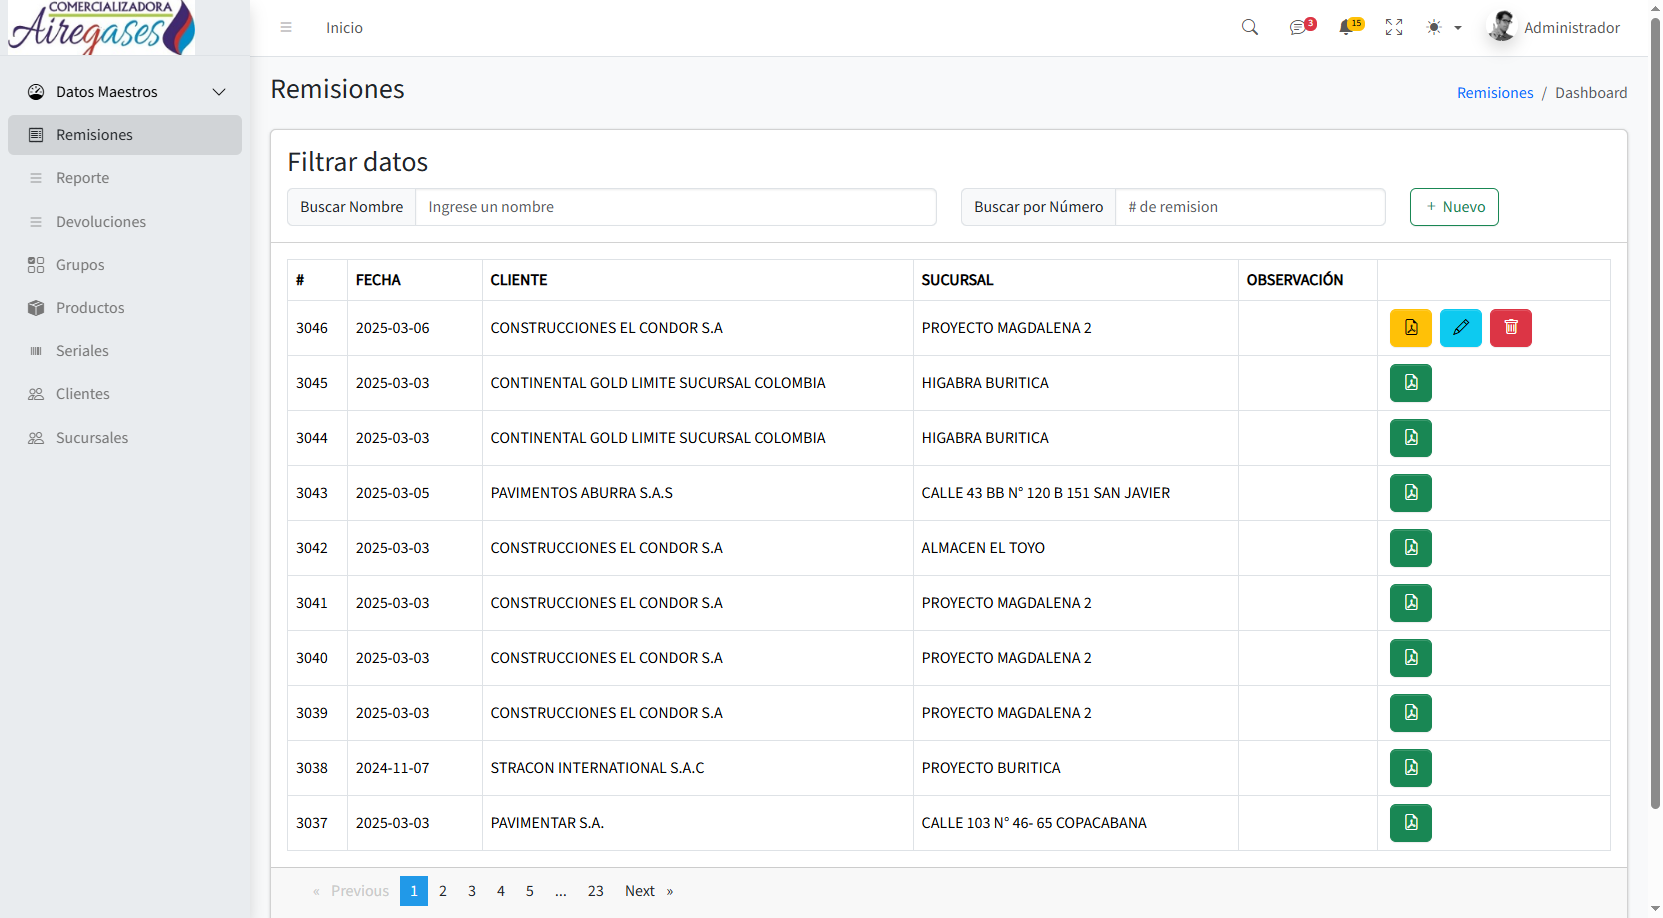This screenshot has height=918, width=1663.
Task: Open Productos in the sidebar
Action: pos(90,308)
